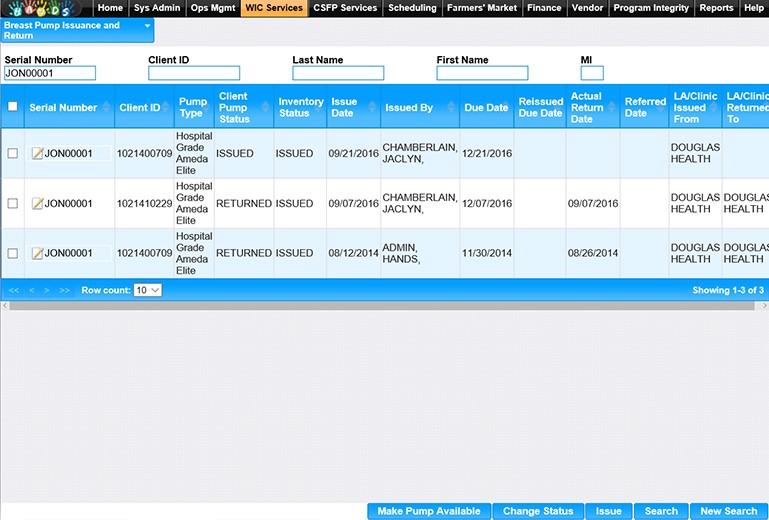
Task: Sort table by Serial Number sort arrows
Action: point(106,108)
